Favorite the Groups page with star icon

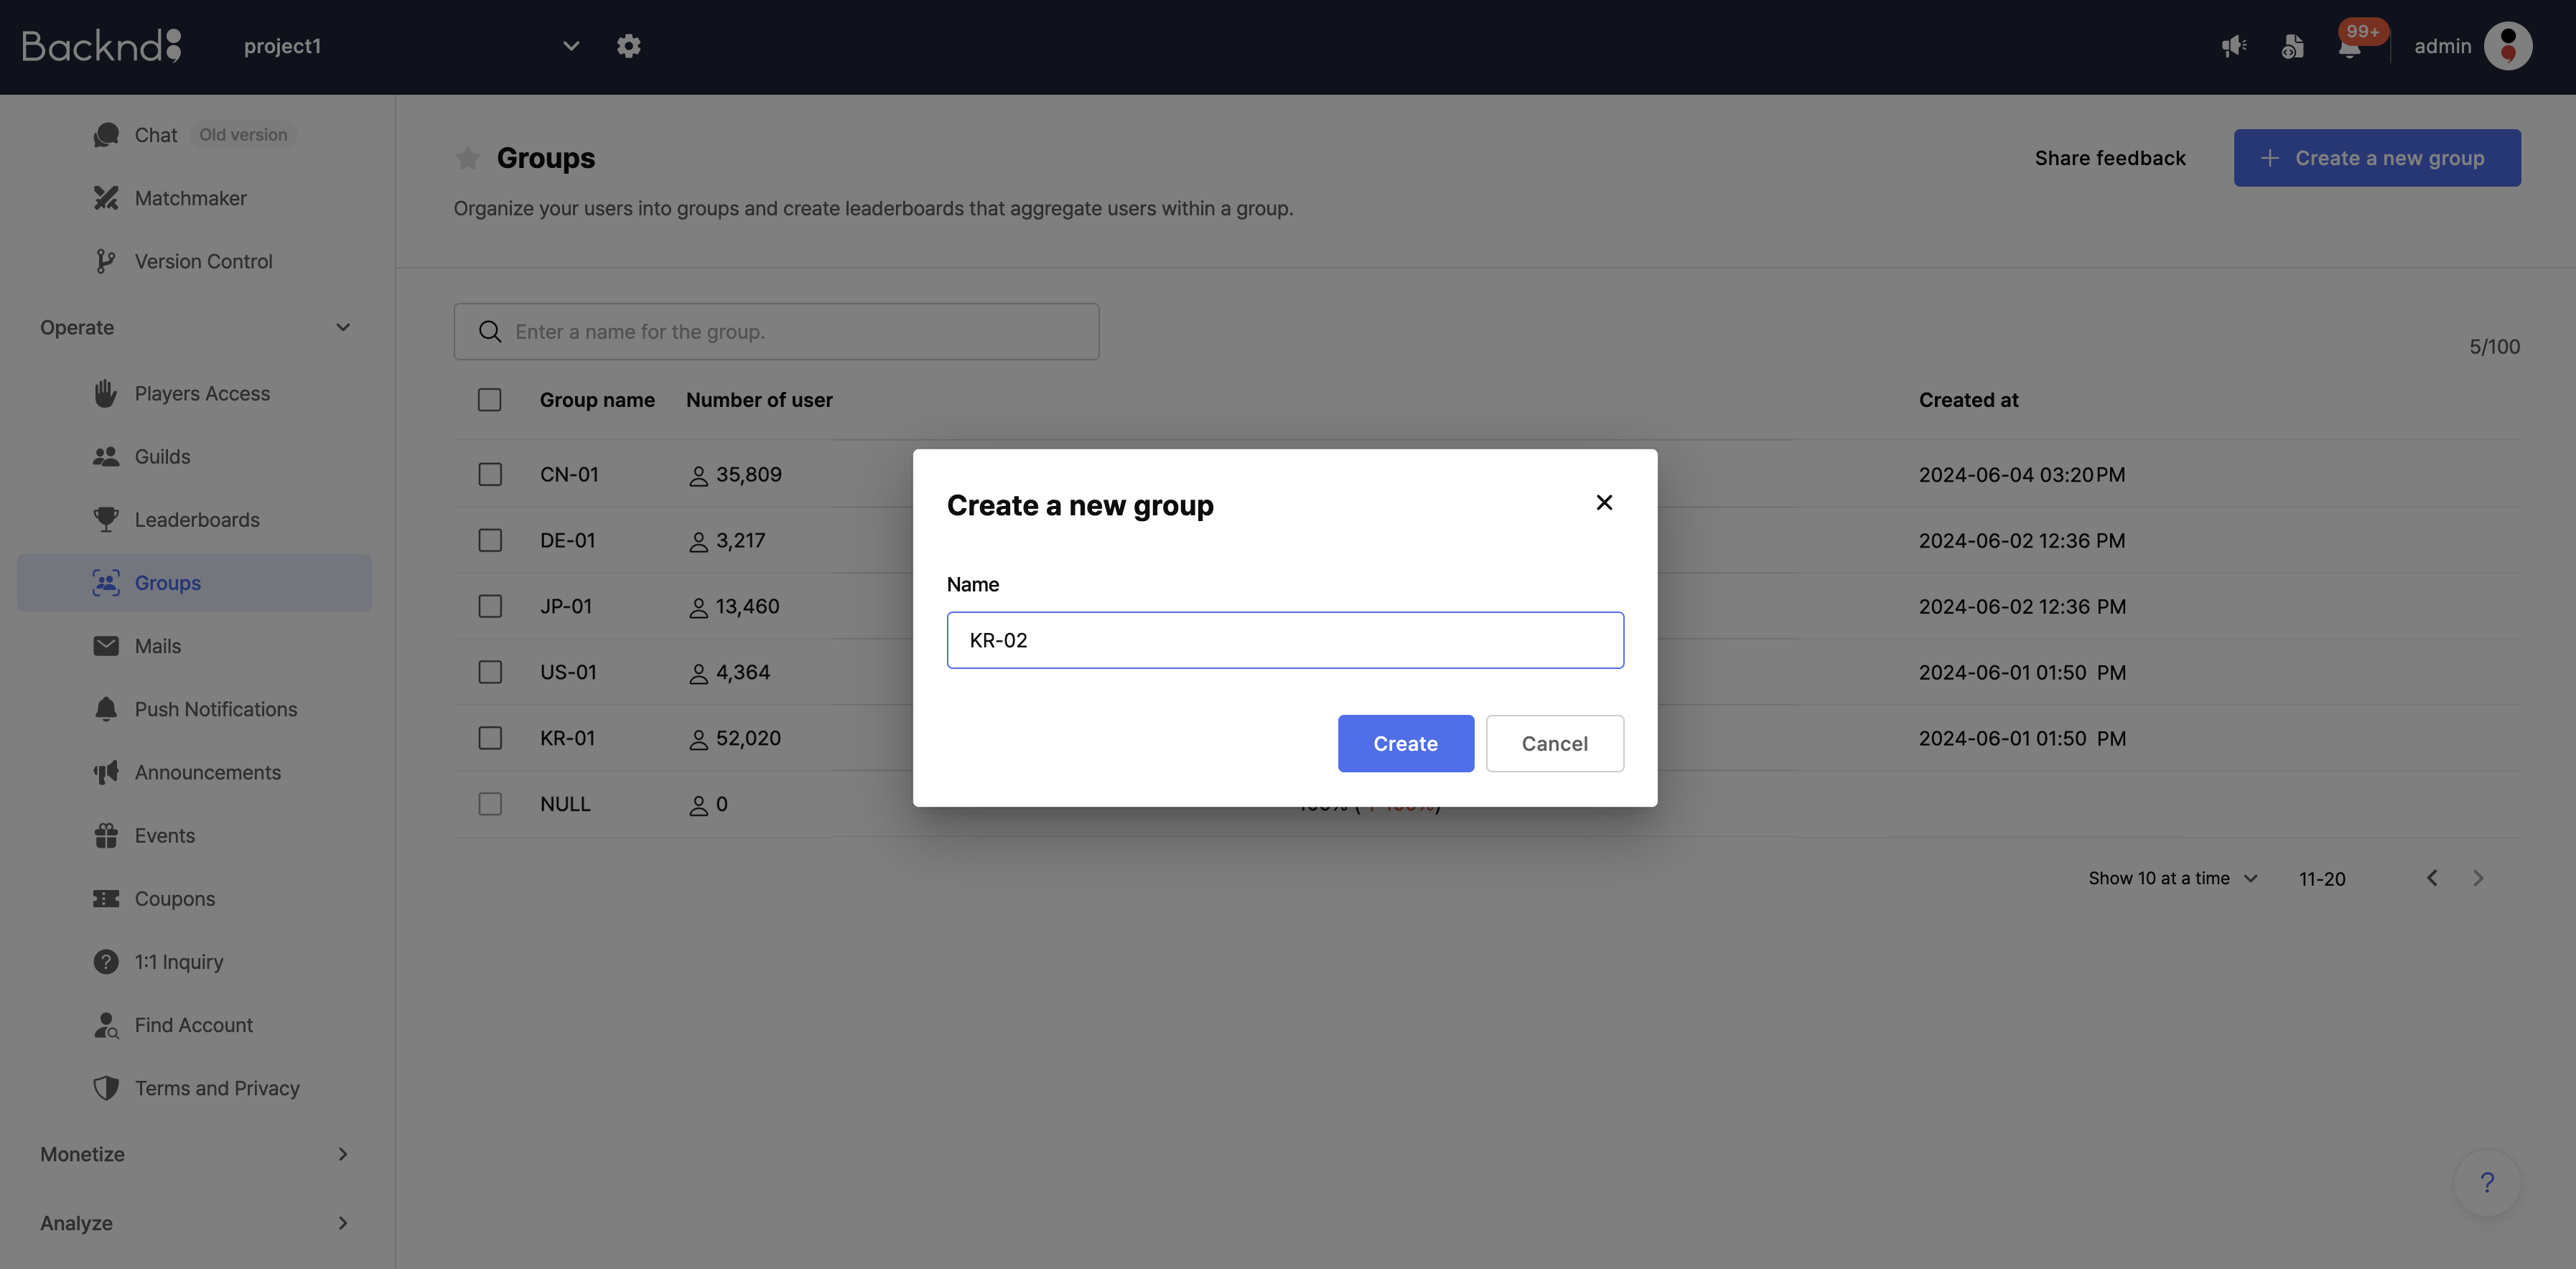(x=467, y=158)
